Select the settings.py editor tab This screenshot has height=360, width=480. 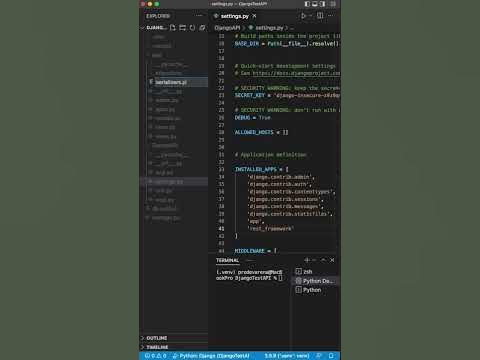[235, 16]
